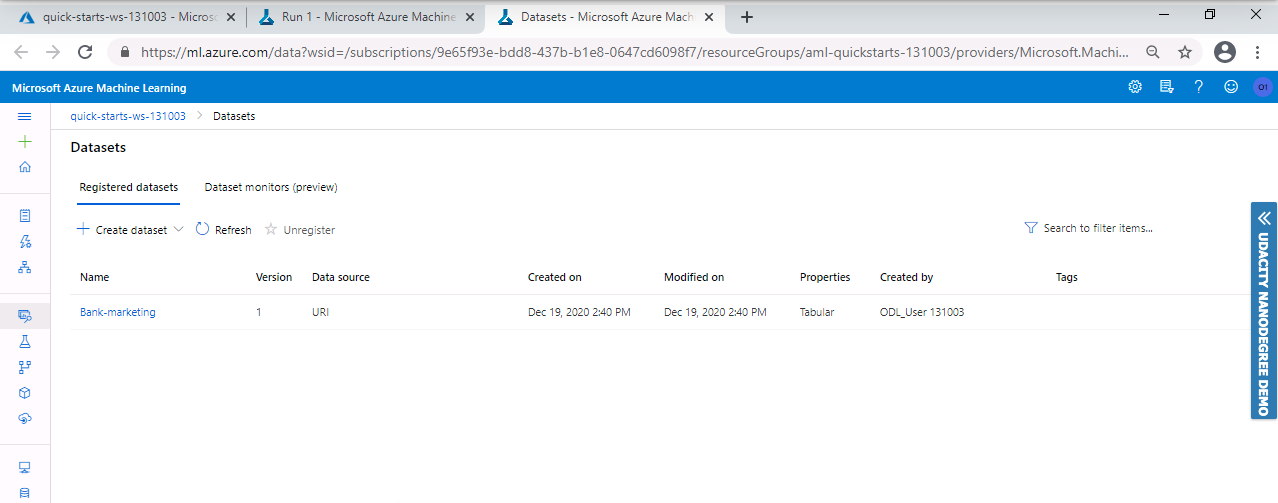Open Automated ML from sidebar
The image size is (1278, 503).
(25, 241)
